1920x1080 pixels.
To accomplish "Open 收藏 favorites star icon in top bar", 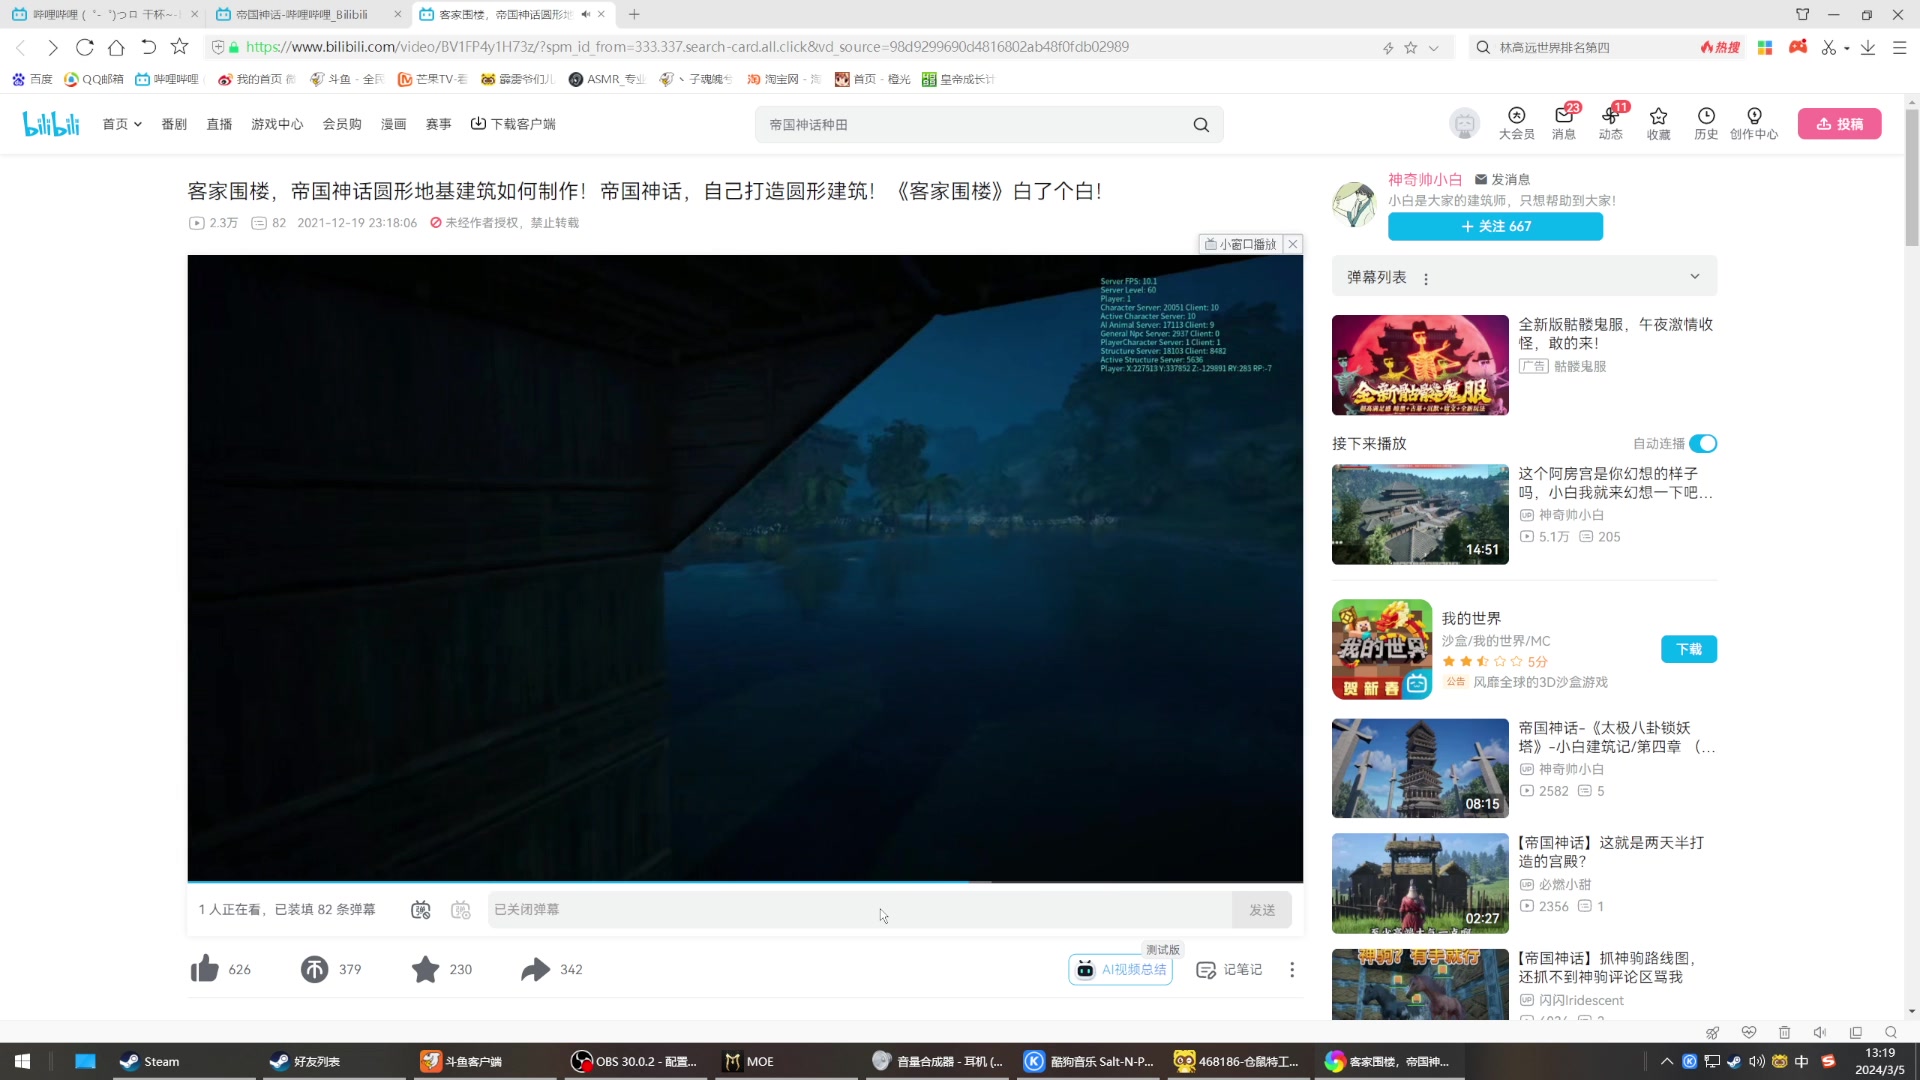I will coord(1659,123).
